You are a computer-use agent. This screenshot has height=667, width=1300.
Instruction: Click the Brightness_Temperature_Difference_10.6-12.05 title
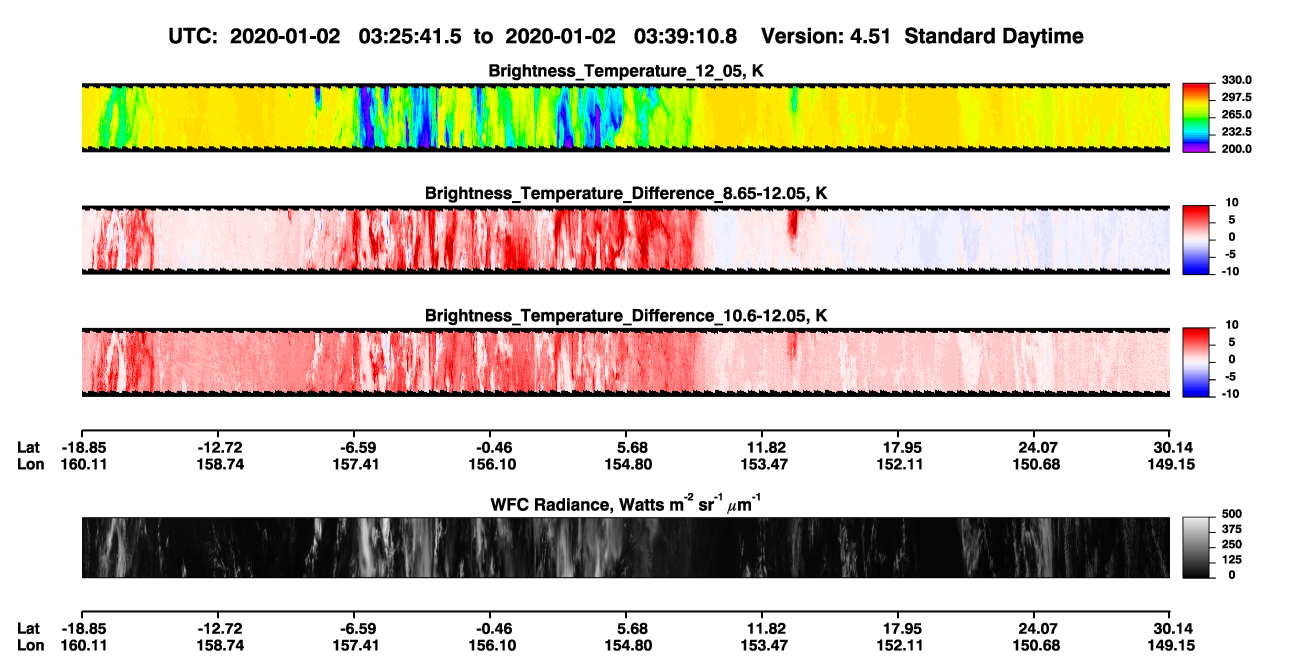coord(626,316)
